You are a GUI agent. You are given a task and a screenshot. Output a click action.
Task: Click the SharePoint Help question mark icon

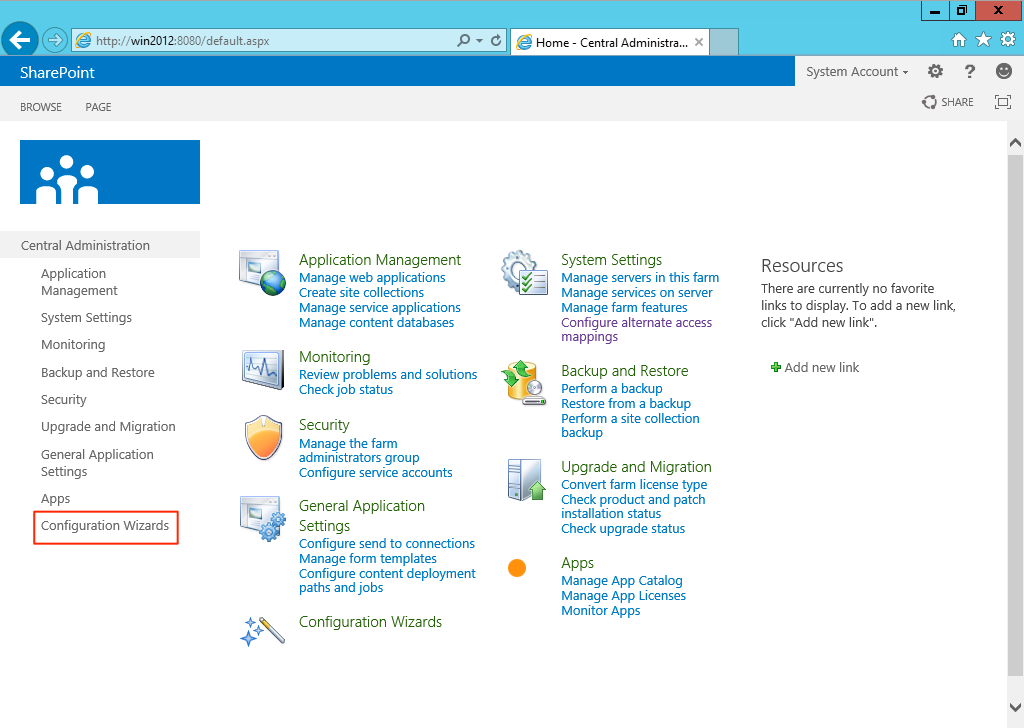970,71
